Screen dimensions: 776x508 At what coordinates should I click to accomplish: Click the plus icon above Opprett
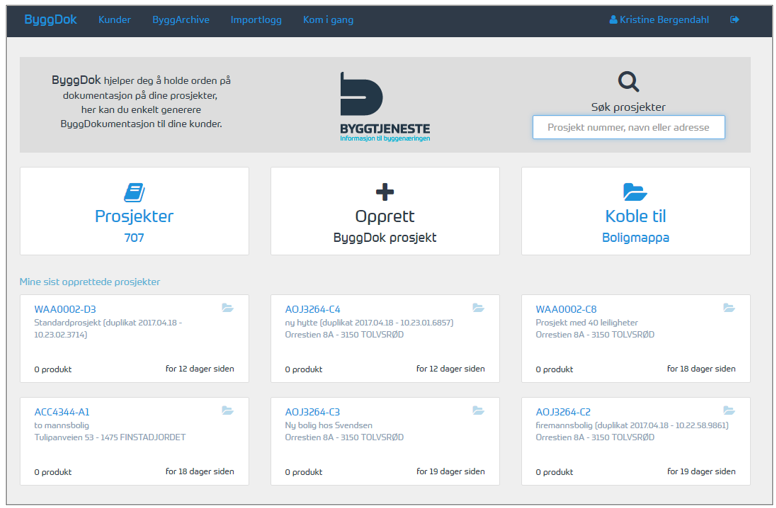(385, 192)
